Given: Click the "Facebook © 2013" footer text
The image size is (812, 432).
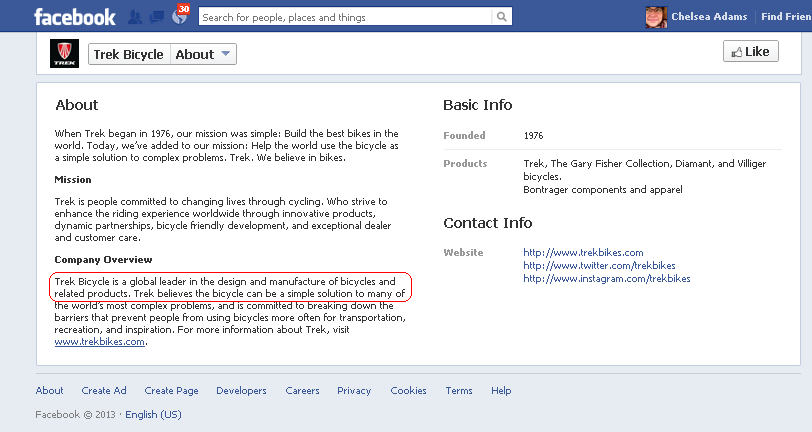Looking at the screenshot, I should click(x=75, y=414).
